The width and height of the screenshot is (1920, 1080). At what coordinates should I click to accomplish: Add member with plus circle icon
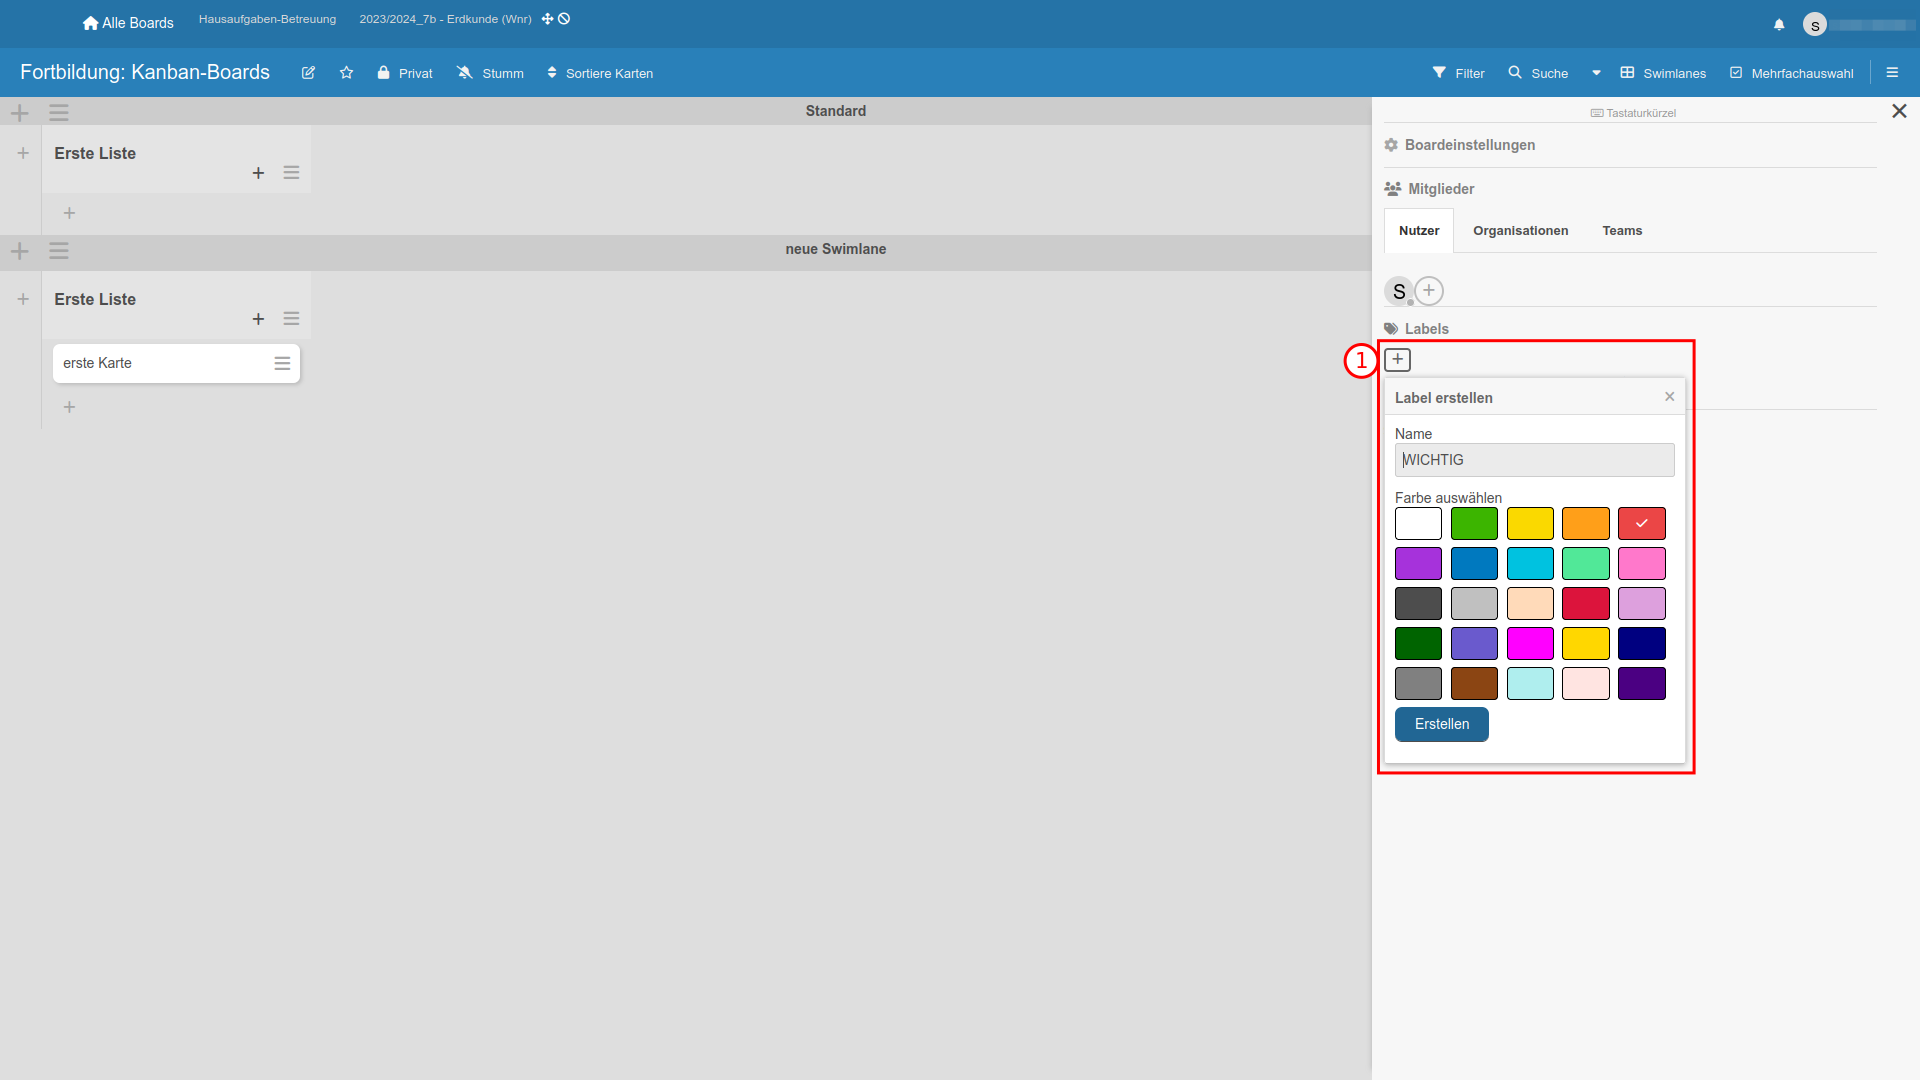click(x=1429, y=291)
